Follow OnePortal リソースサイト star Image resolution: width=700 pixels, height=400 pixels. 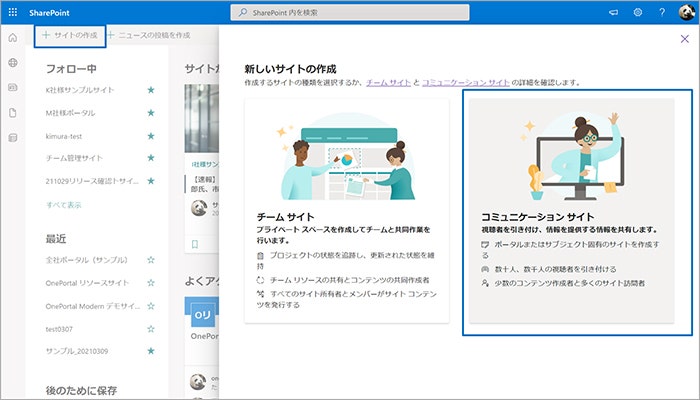coord(151,283)
